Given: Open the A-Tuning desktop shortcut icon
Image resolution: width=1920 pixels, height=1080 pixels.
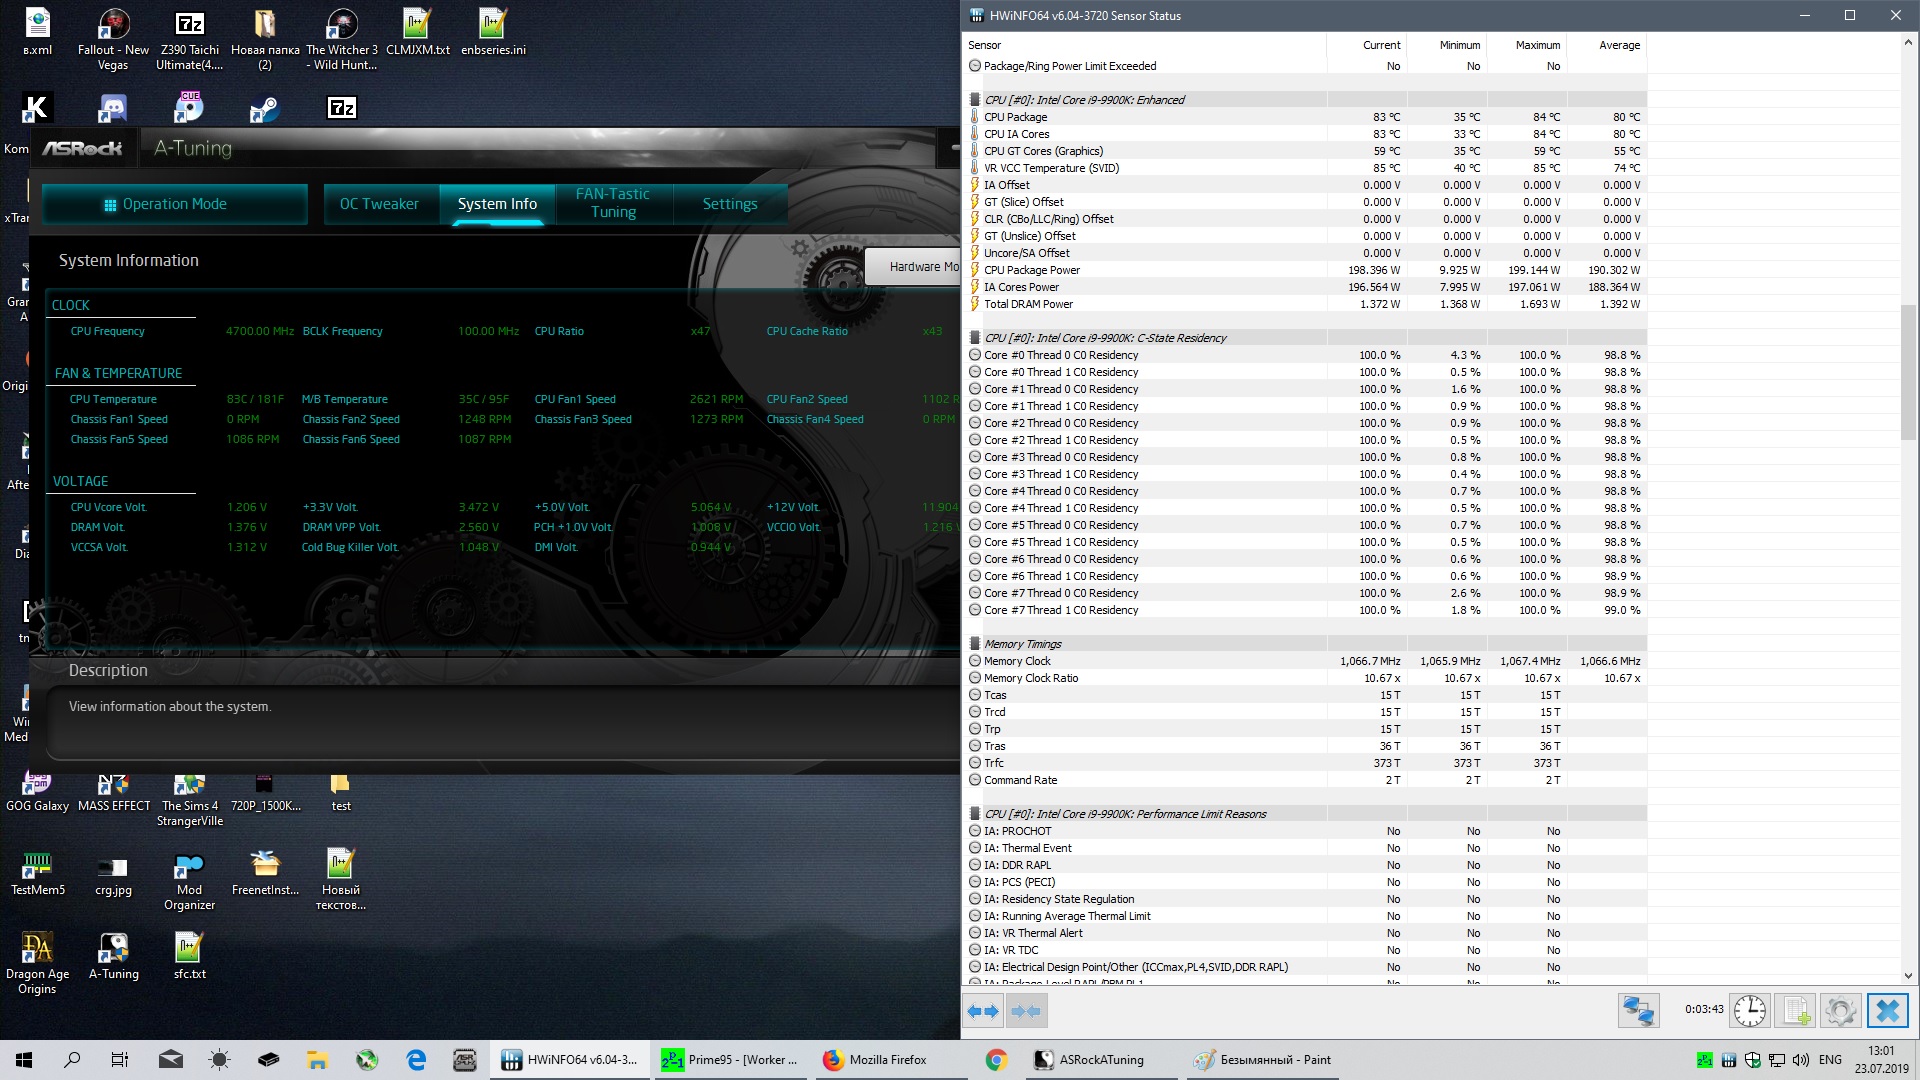Looking at the screenshot, I should pyautogui.click(x=114, y=956).
